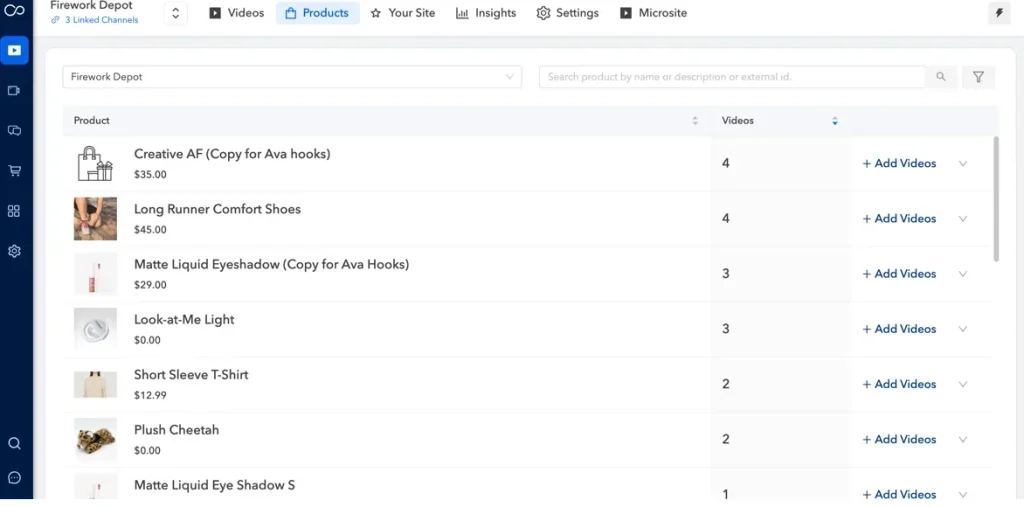Add videos to Matte Liquid Eyeshadow Copy

pyautogui.click(x=899, y=274)
